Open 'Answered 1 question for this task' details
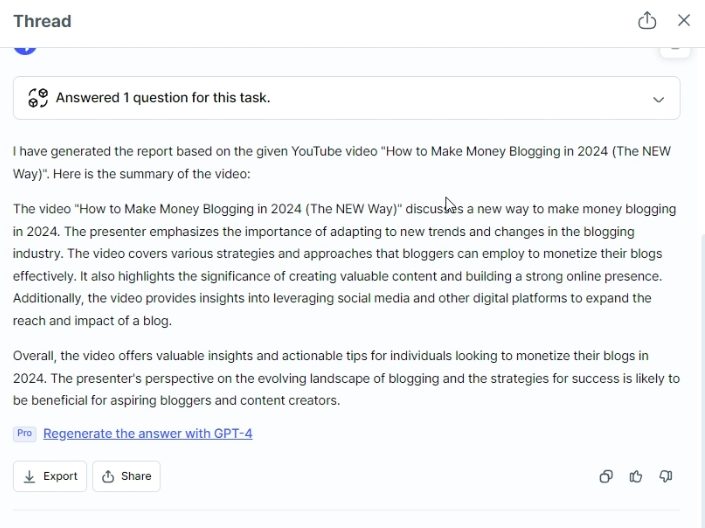 pyautogui.click(x=347, y=98)
